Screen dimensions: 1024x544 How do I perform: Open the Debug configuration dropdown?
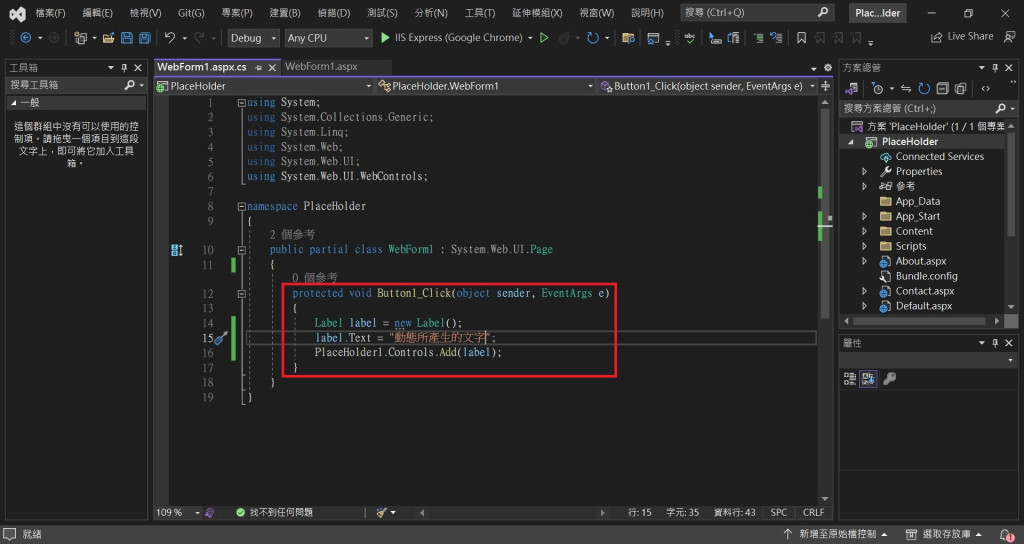tap(252, 38)
